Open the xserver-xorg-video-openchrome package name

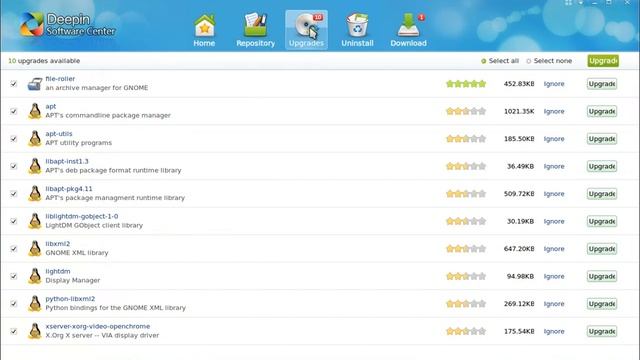coord(98,326)
